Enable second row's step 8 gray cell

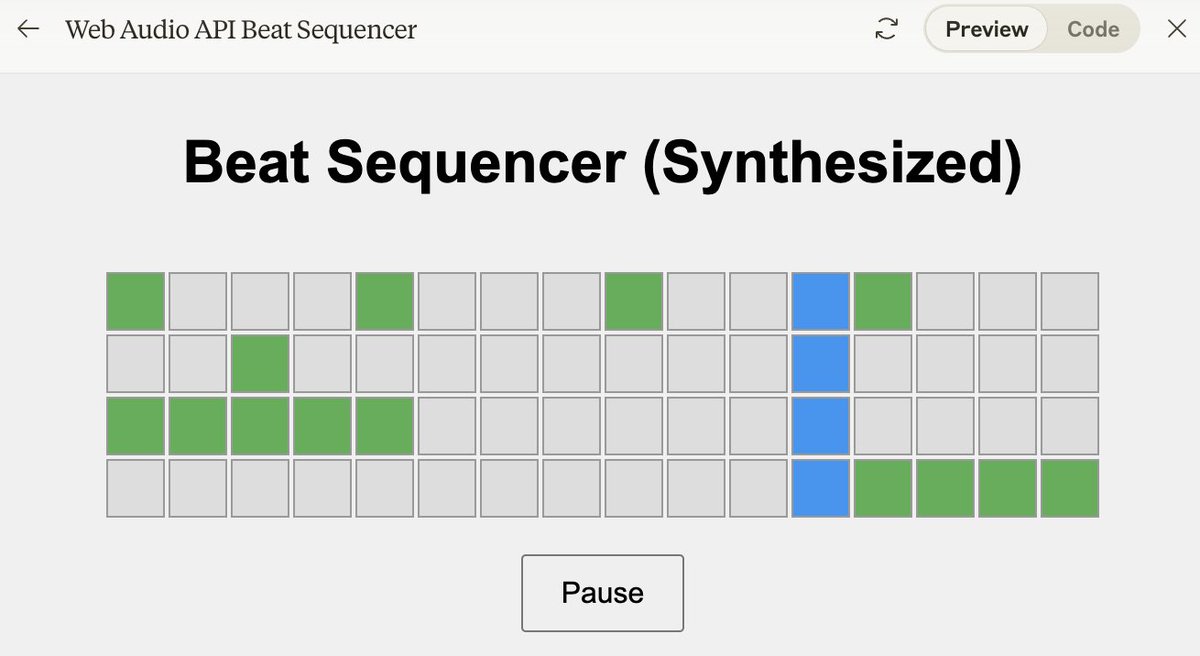point(572,364)
